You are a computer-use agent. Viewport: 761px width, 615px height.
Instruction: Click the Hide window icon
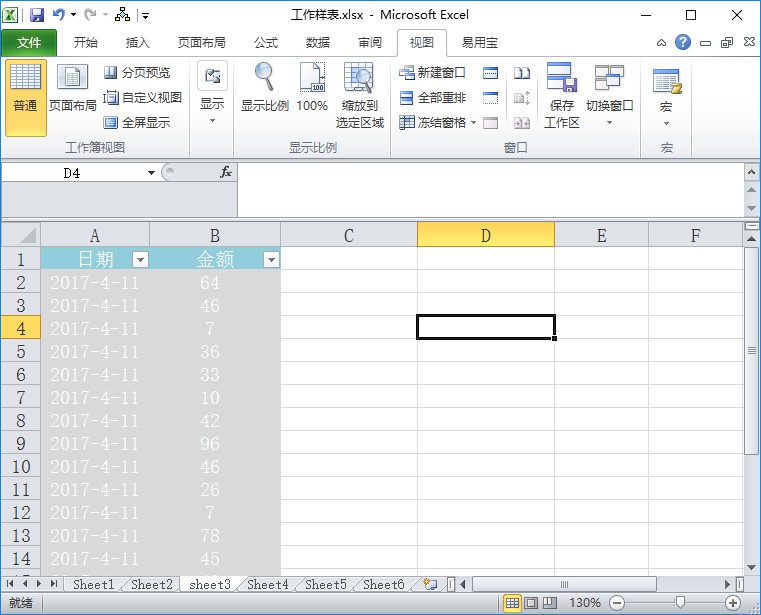pyautogui.click(x=491, y=98)
